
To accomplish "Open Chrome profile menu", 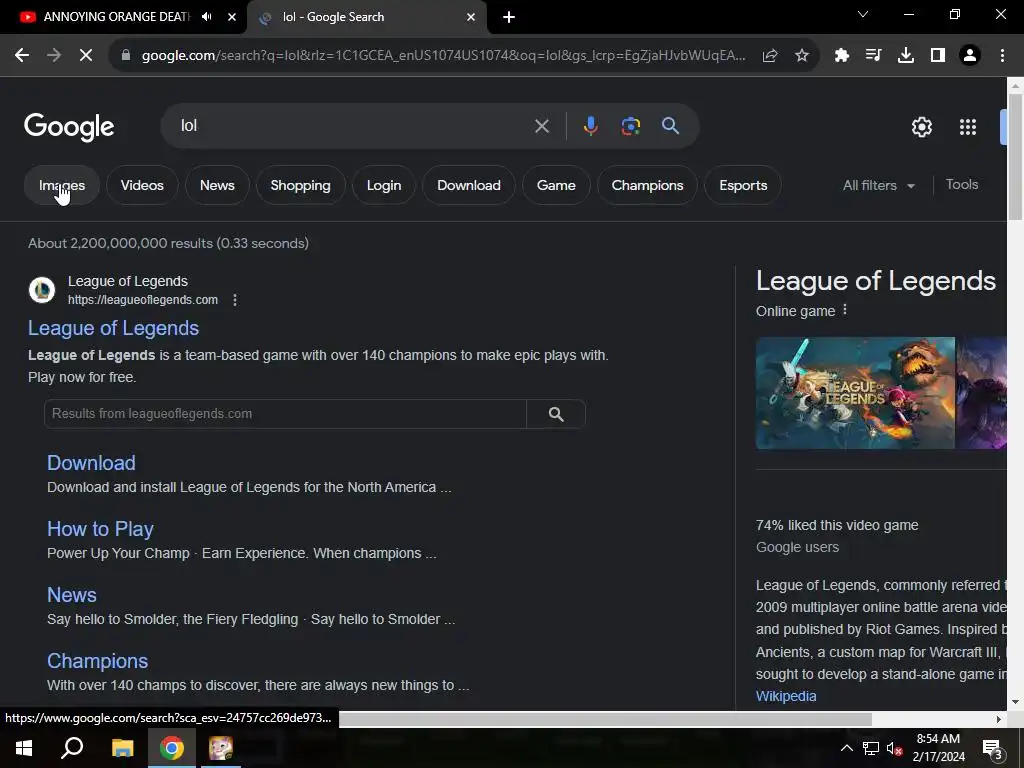I will [970, 56].
